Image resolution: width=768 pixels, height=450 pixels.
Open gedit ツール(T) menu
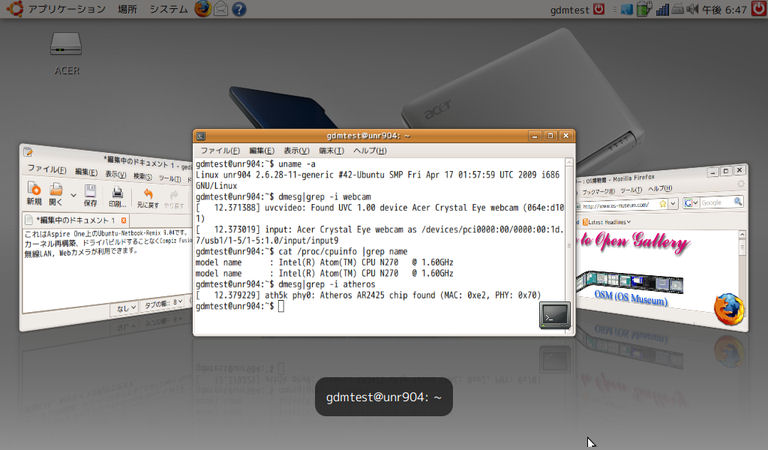point(169,178)
